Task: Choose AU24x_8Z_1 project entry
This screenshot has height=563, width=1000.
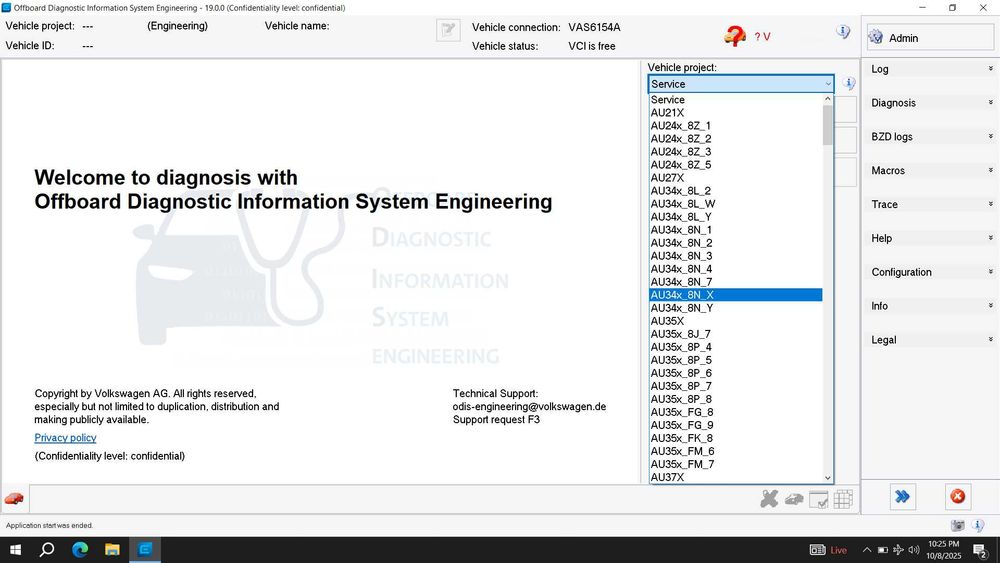Action: pyautogui.click(x=735, y=126)
